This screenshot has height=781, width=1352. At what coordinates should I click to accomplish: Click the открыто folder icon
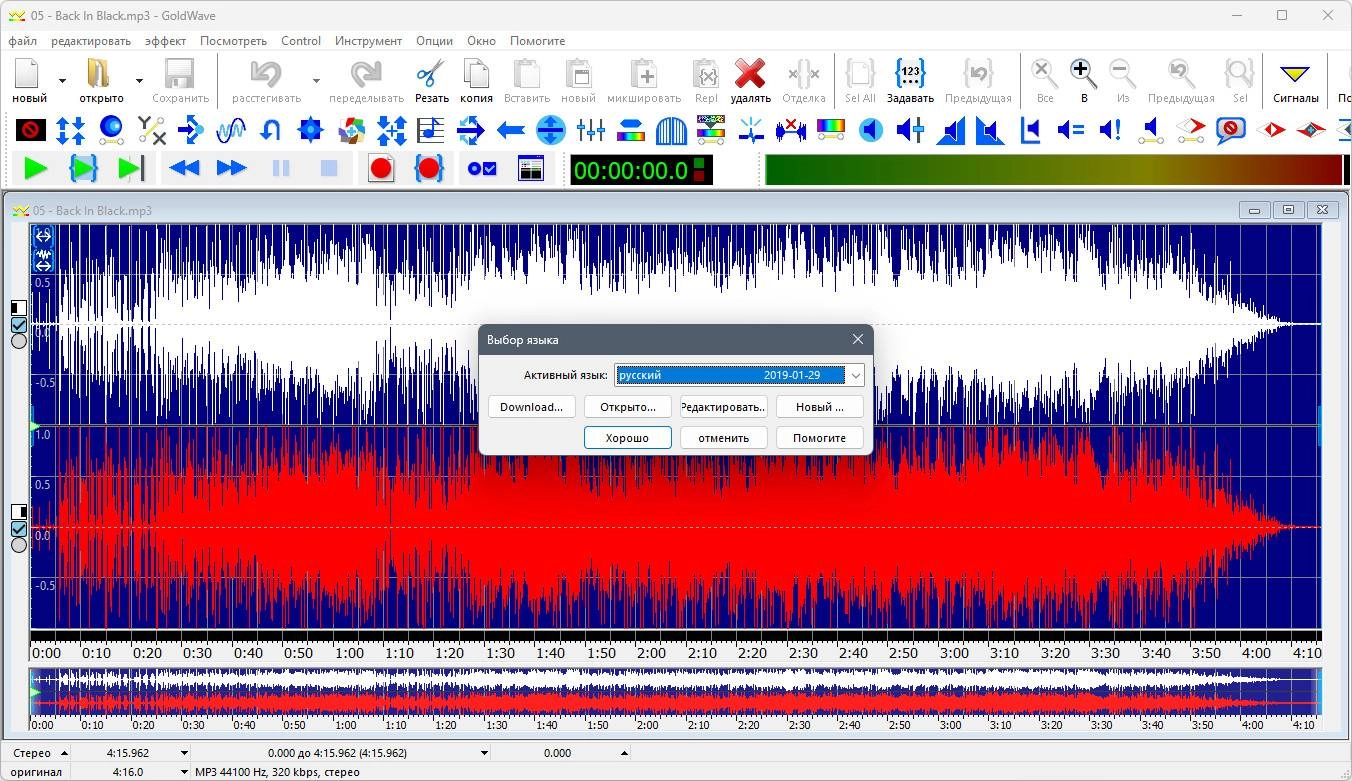(x=101, y=80)
